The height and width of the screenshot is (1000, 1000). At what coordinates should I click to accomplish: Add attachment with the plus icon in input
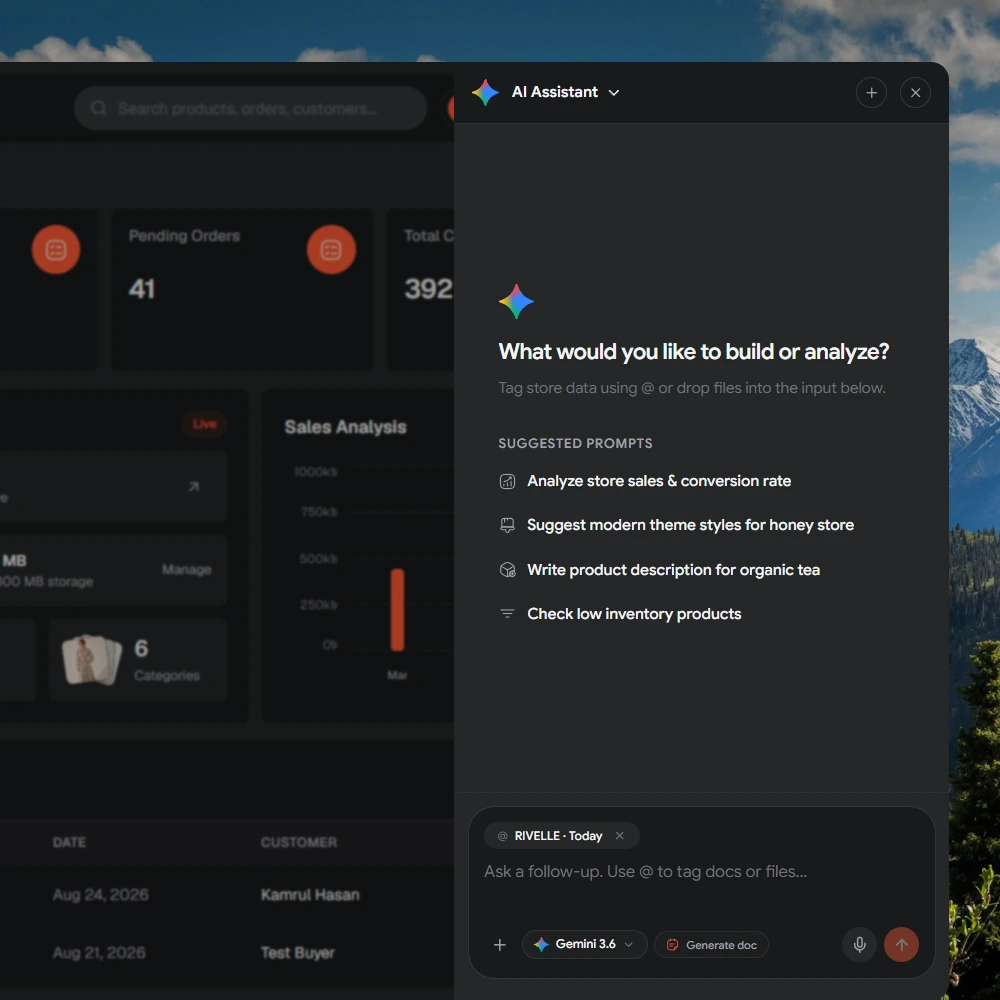coord(500,945)
